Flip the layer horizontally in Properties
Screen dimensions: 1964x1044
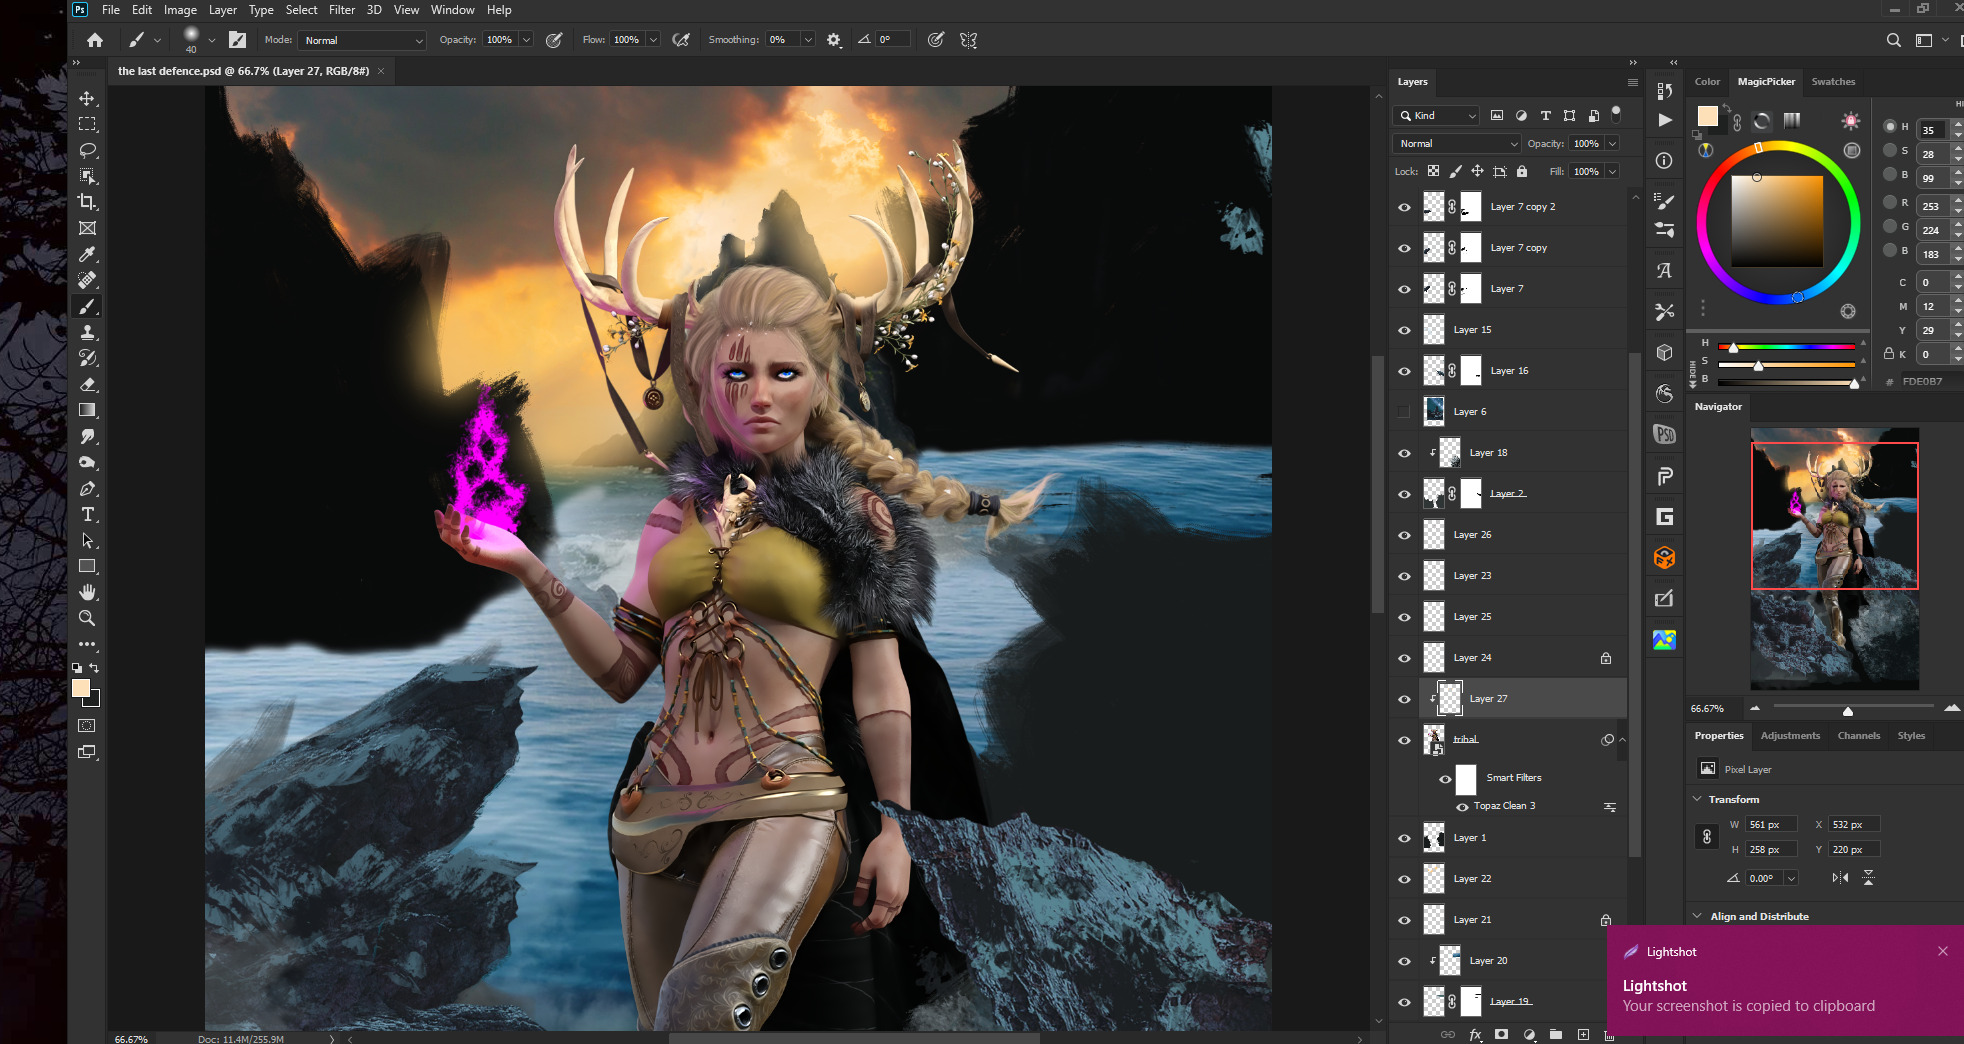(x=1840, y=877)
